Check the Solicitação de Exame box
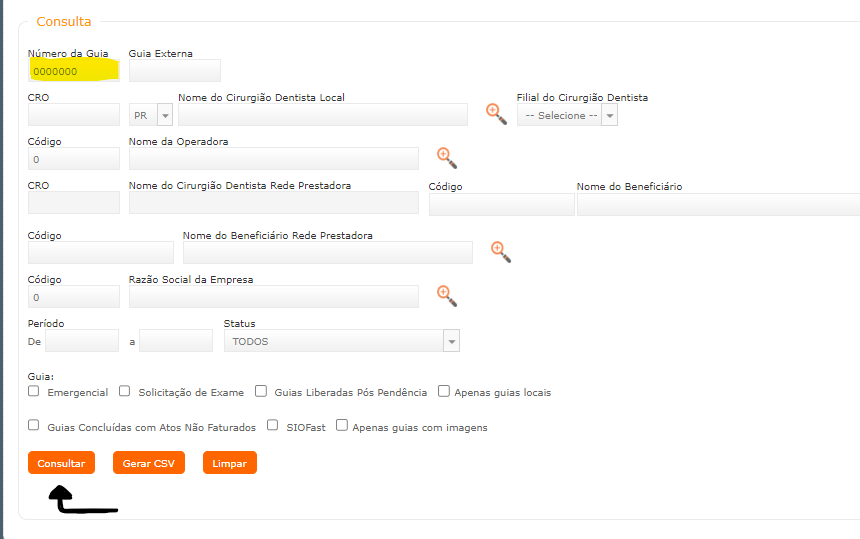 pyautogui.click(x=125, y=392)
